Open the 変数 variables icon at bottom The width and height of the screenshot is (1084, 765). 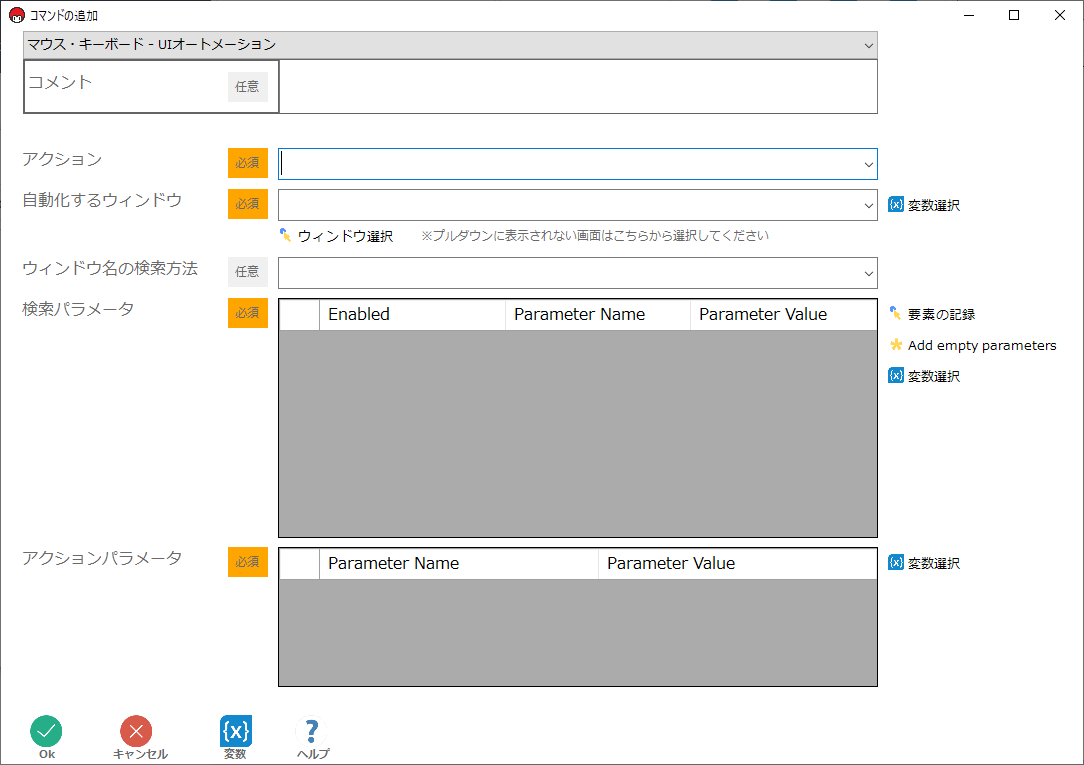click(235, 732)
